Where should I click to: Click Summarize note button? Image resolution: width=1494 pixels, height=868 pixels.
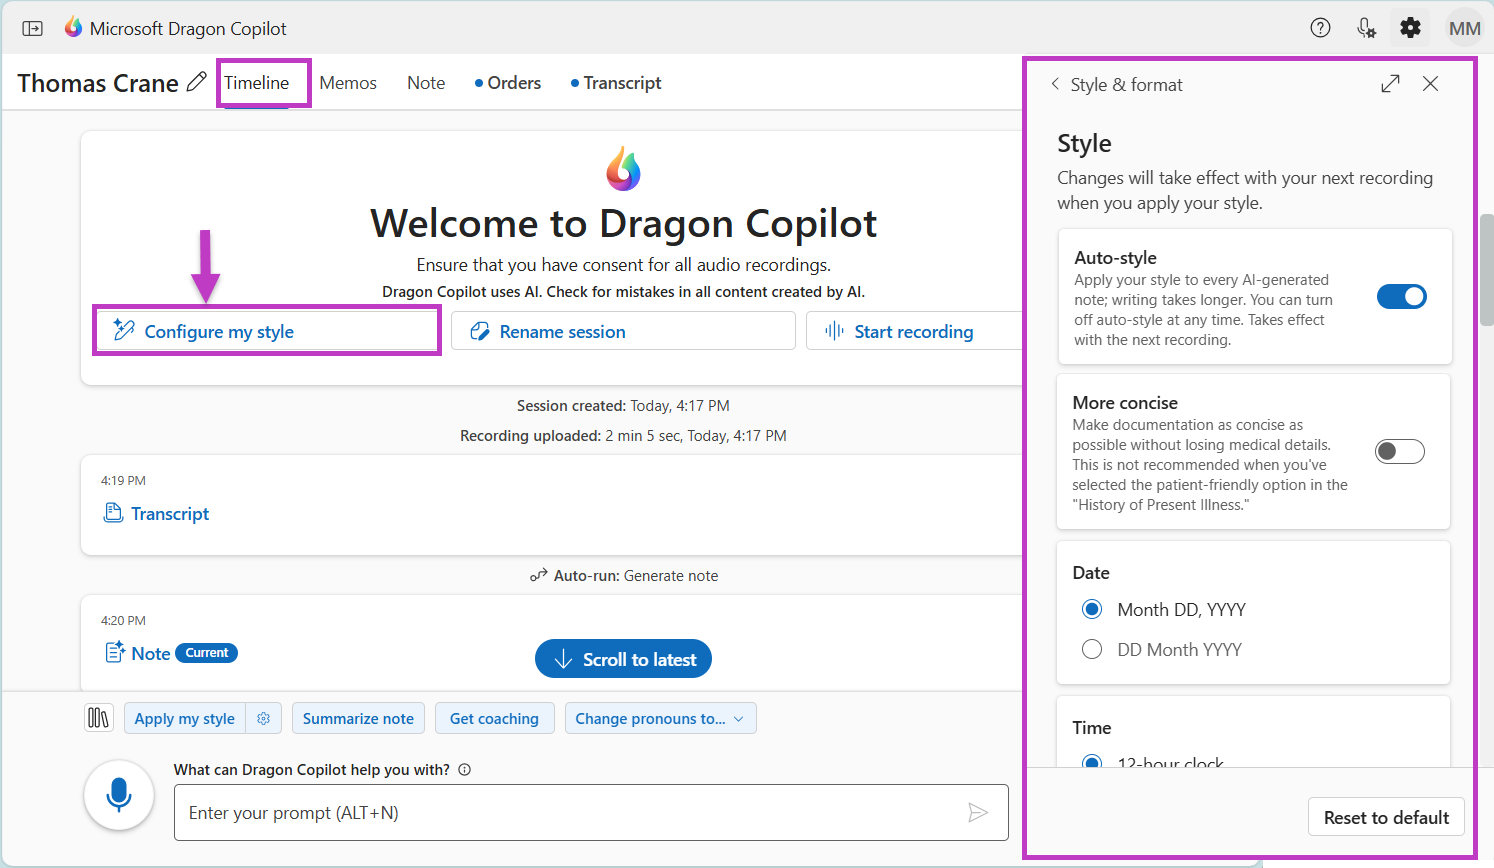358,718
